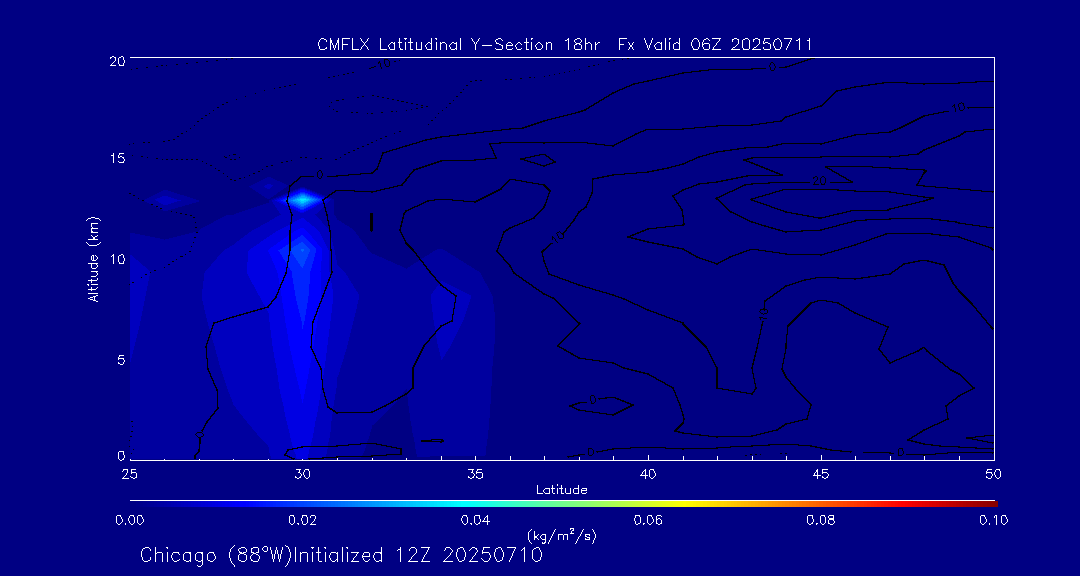Click footer text 'Chicago (88°W)Initialized 12Z 20250710'
The image size is (1080, 576).
(x=341, y=555)
